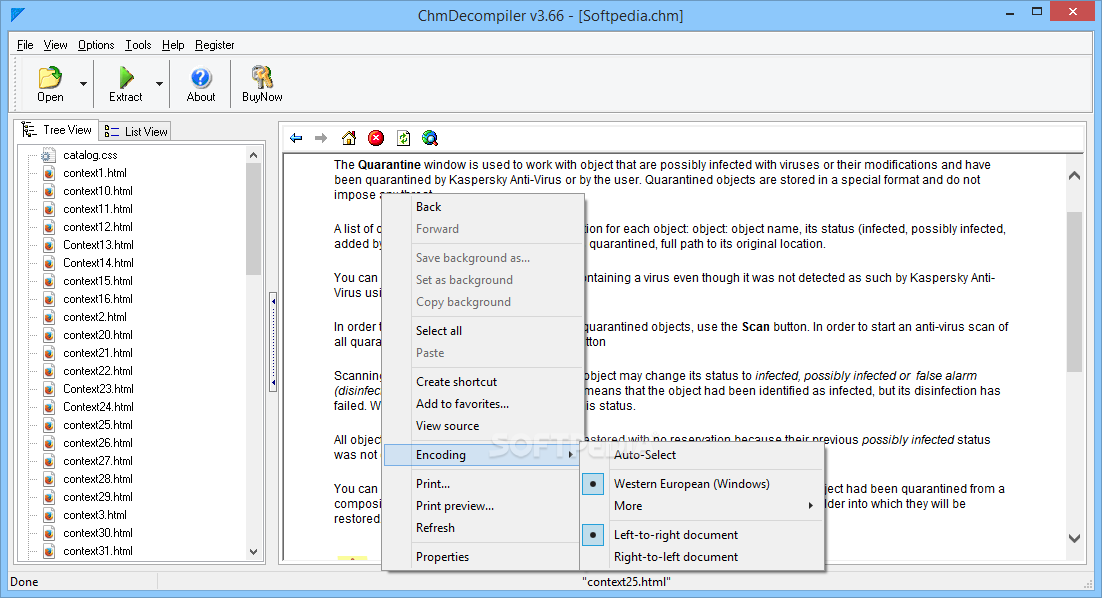Click the List View tab icon
Screen dimensions: 1102x598
click(x=112, y=131)
